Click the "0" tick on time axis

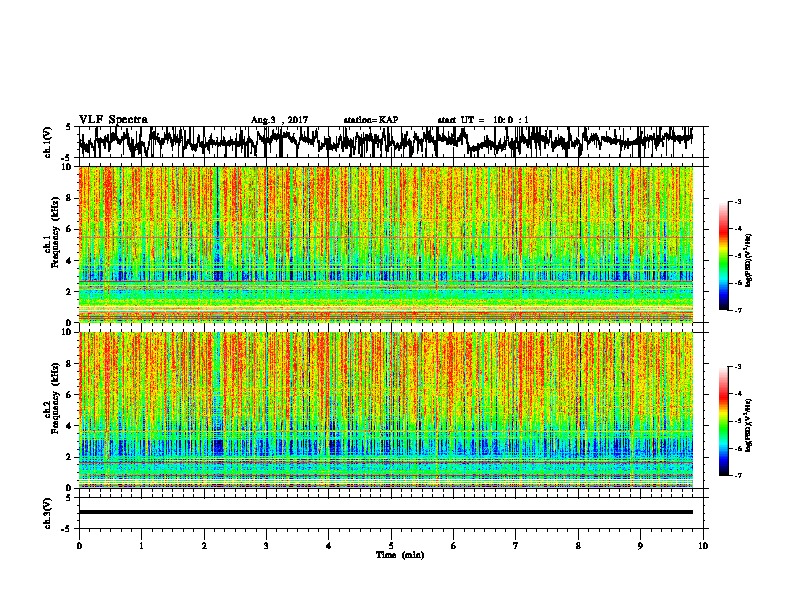pyautogui.click(x=79, y=546)
